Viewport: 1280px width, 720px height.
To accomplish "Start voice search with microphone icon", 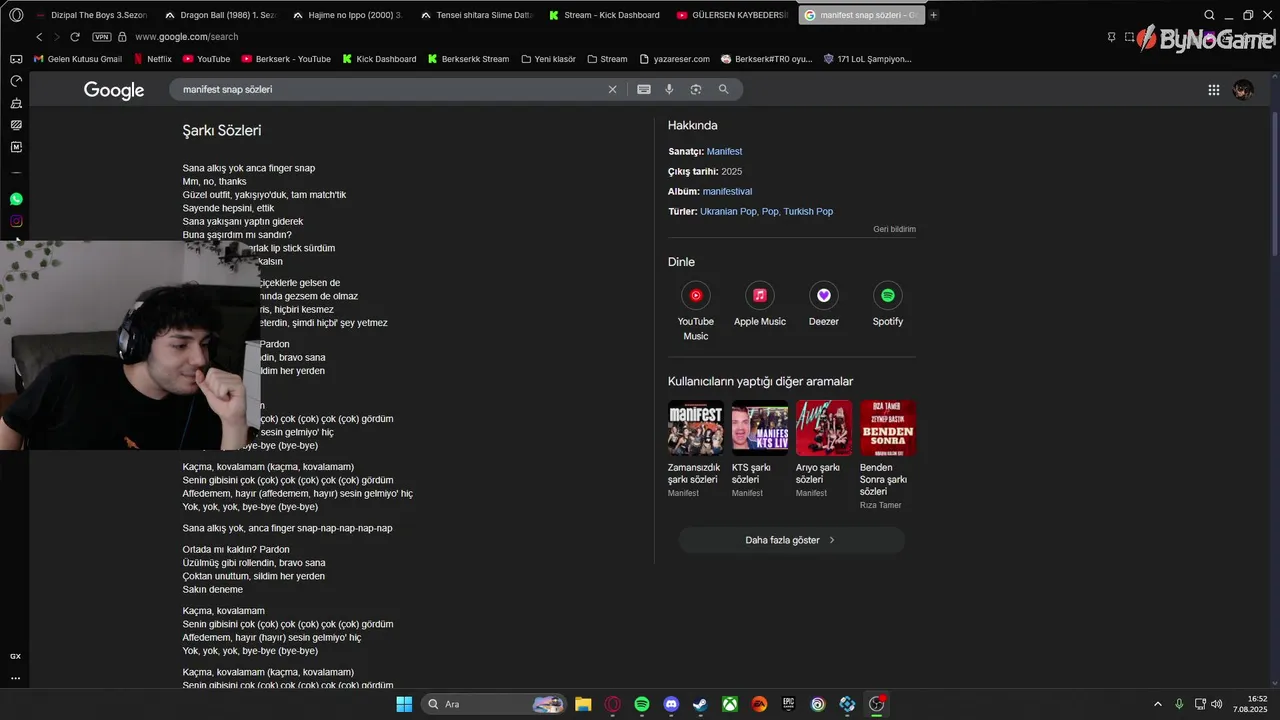I will (670, 89).
